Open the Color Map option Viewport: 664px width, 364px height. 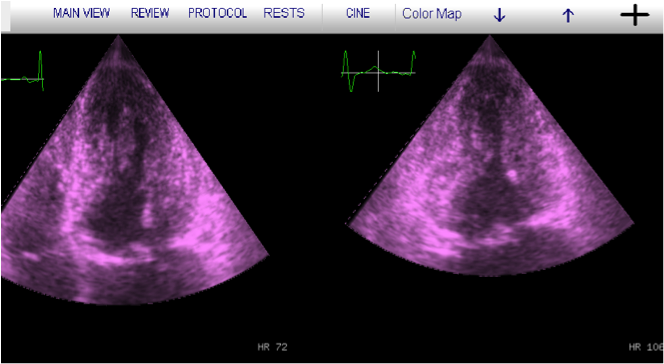coord(432,14)
